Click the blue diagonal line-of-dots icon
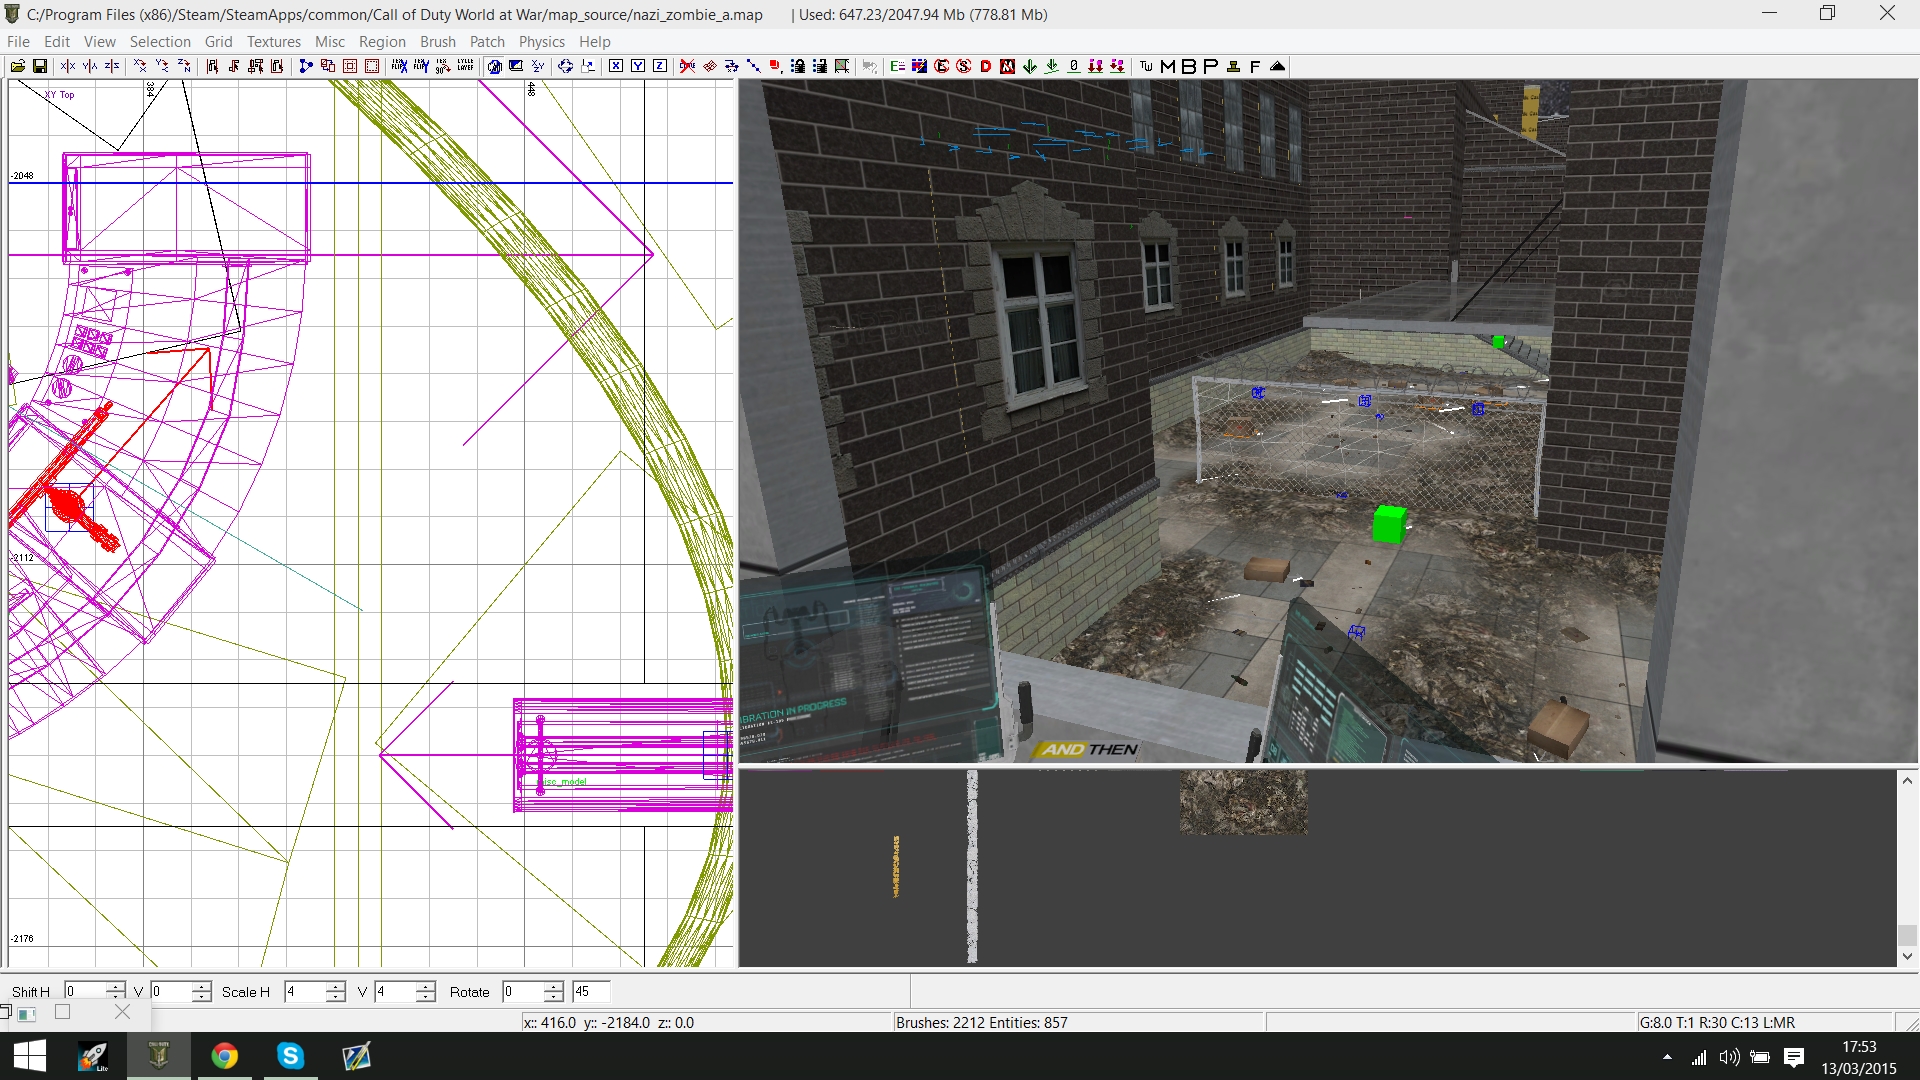 [x=754, y=66]
